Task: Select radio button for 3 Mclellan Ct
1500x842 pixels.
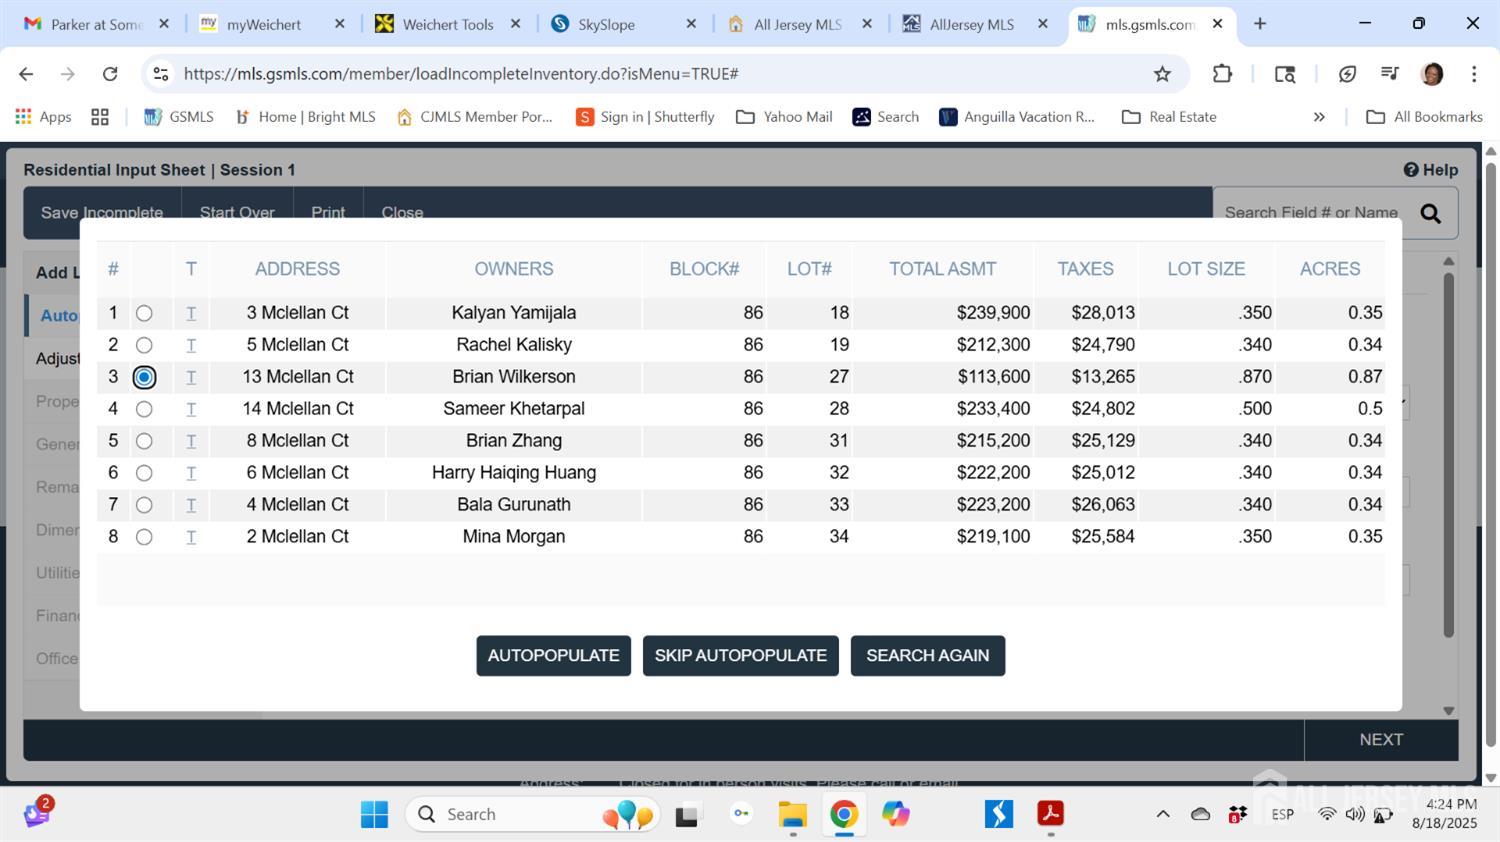Action: (144, 313)
